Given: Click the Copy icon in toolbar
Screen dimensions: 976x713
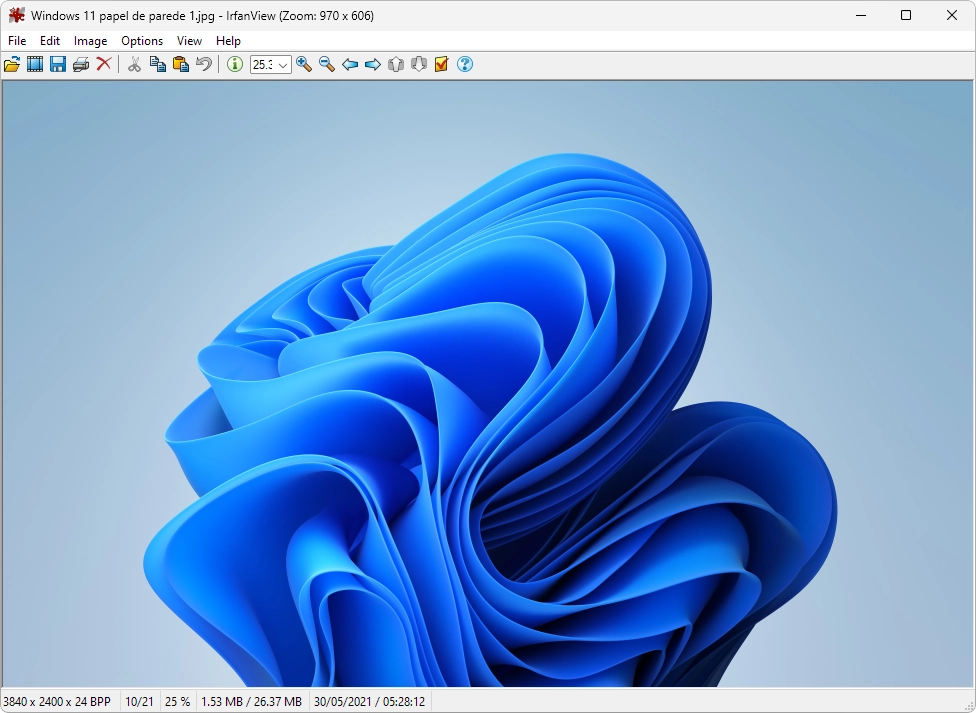Looking at the screenshot, I should tap(157, 64).
